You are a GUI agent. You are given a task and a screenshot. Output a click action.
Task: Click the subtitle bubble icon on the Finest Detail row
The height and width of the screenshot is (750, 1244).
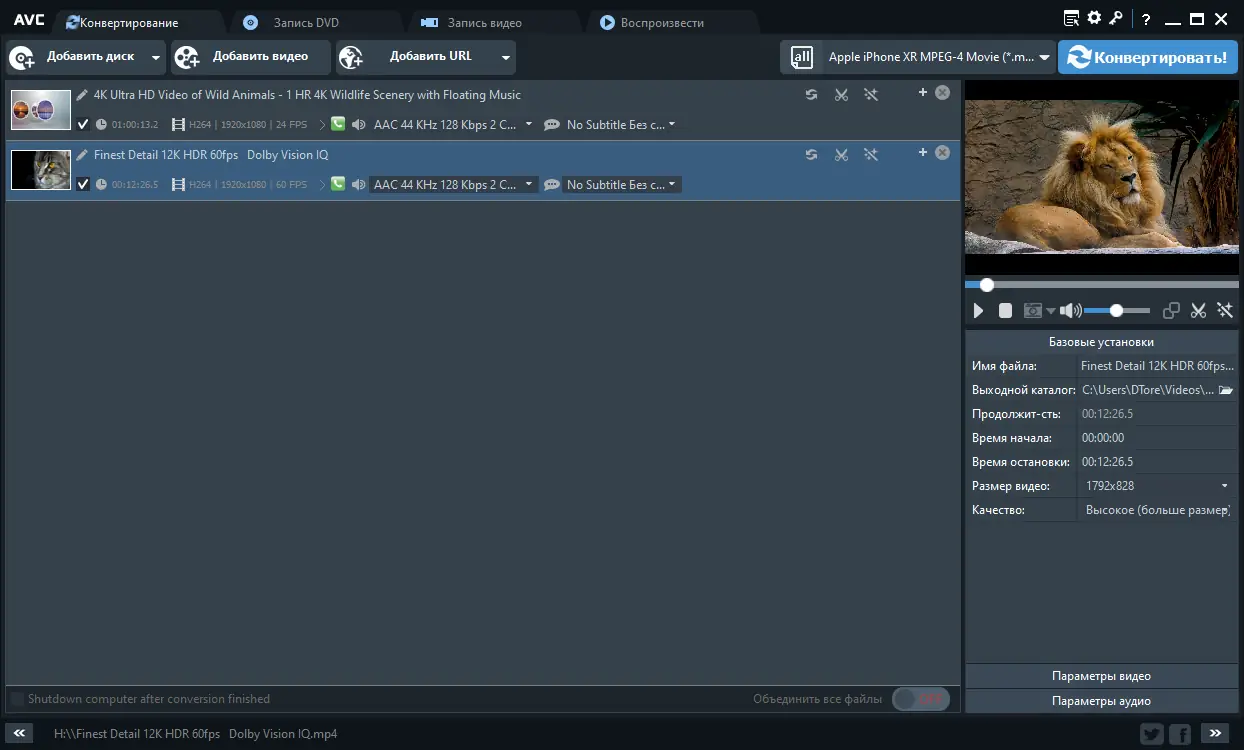click(552, 185)
